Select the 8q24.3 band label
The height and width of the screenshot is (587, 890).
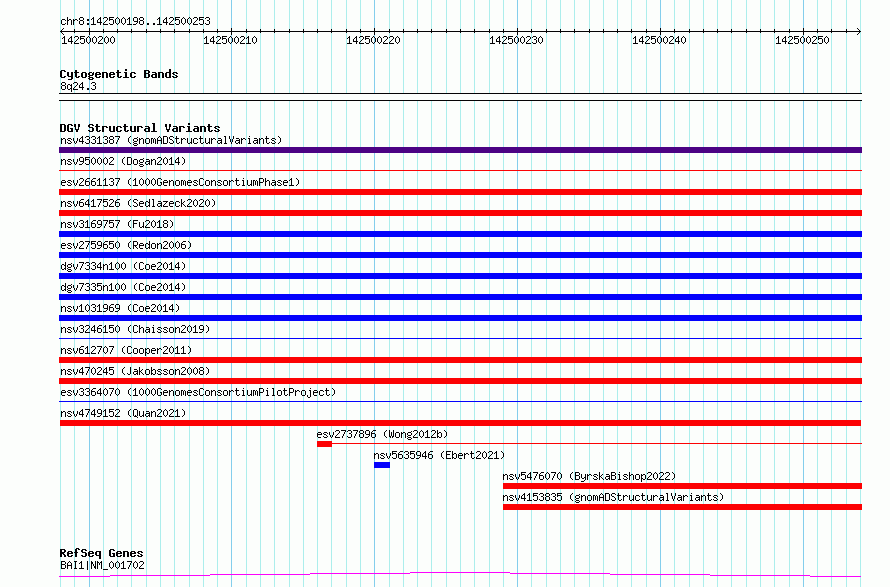click(78, 86)
